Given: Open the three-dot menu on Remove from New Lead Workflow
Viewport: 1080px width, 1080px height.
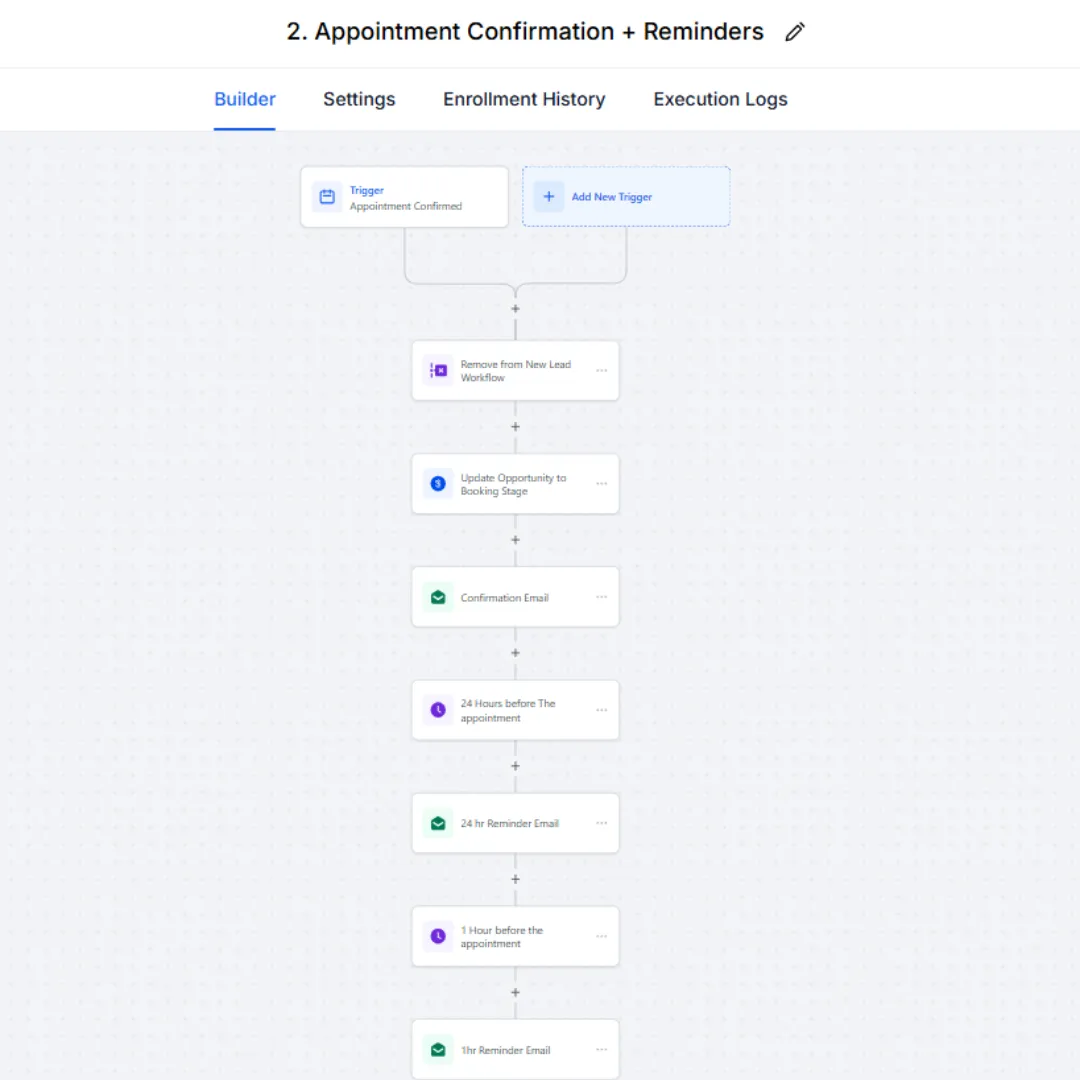Looking at the screenshot, I should pyautogui.click(x=601, y=371).
